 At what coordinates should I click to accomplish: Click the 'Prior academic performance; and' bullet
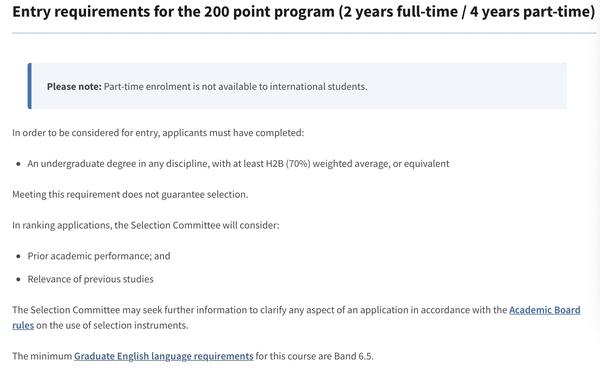[99, 256]
